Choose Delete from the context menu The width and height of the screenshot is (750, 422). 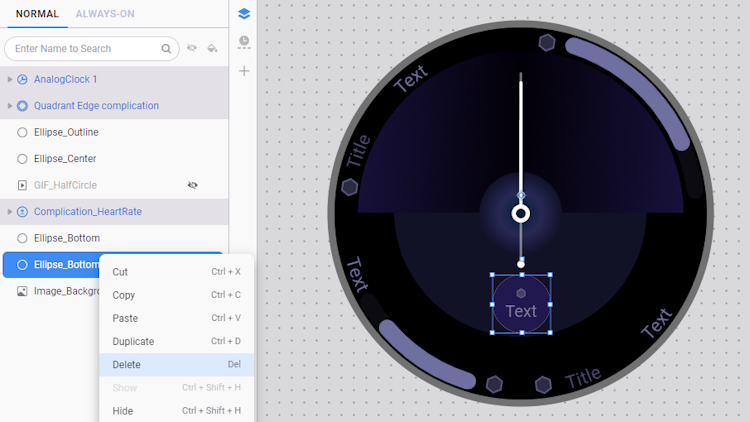[x=127, y=365]
